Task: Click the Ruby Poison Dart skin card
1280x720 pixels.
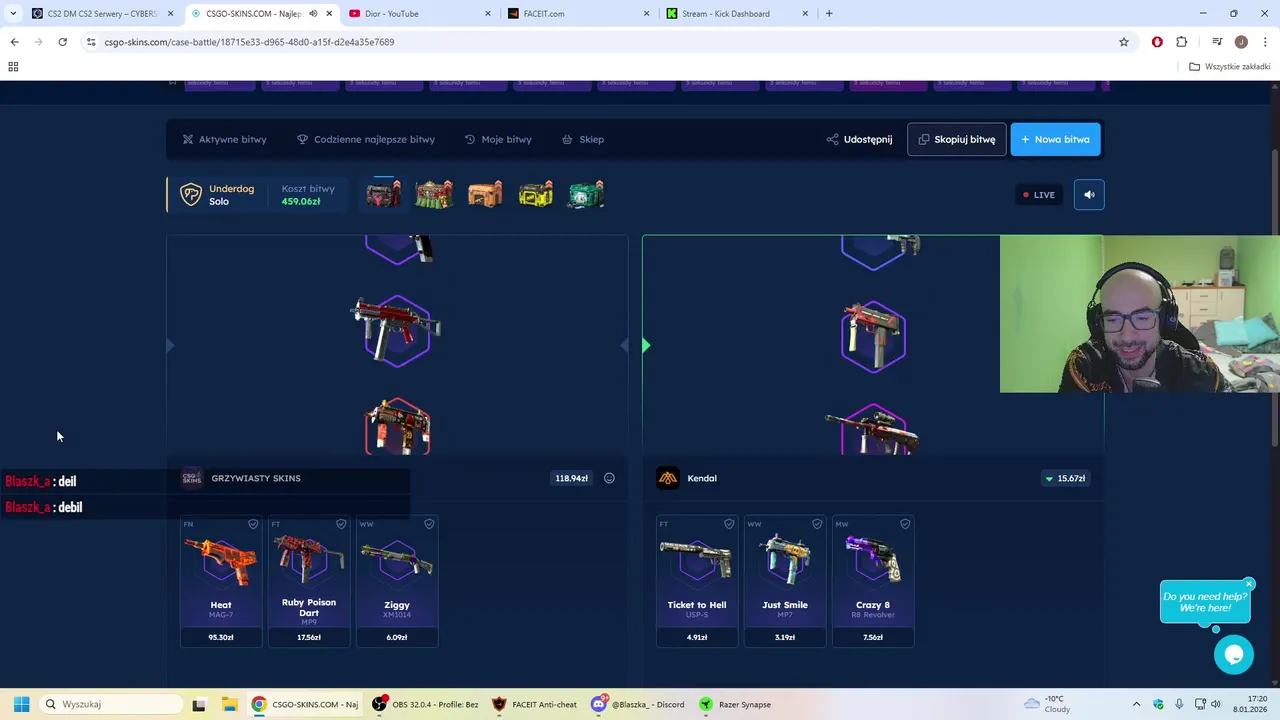Action: click(x=309, y=581)
